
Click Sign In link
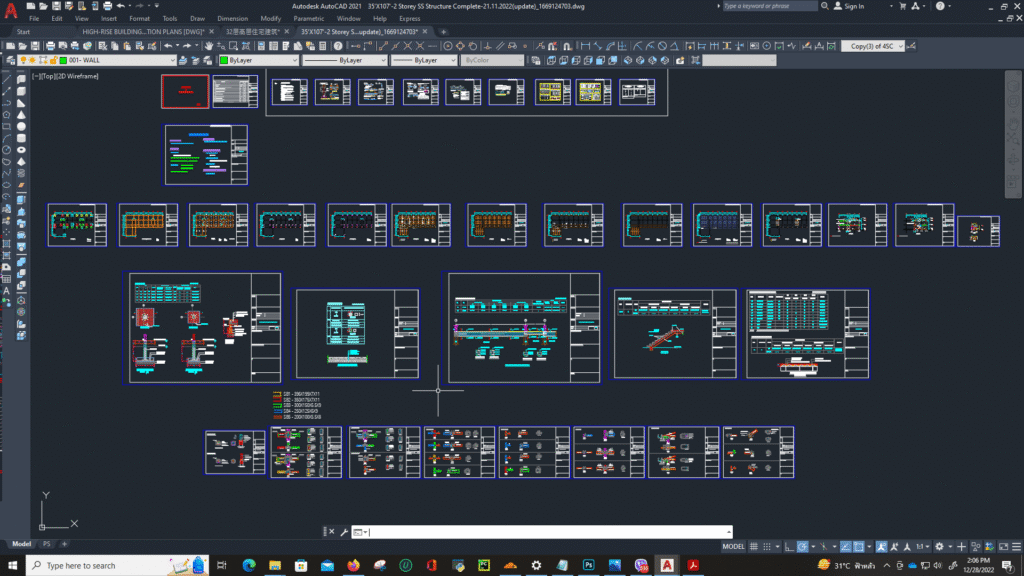[x=854, y=6]
